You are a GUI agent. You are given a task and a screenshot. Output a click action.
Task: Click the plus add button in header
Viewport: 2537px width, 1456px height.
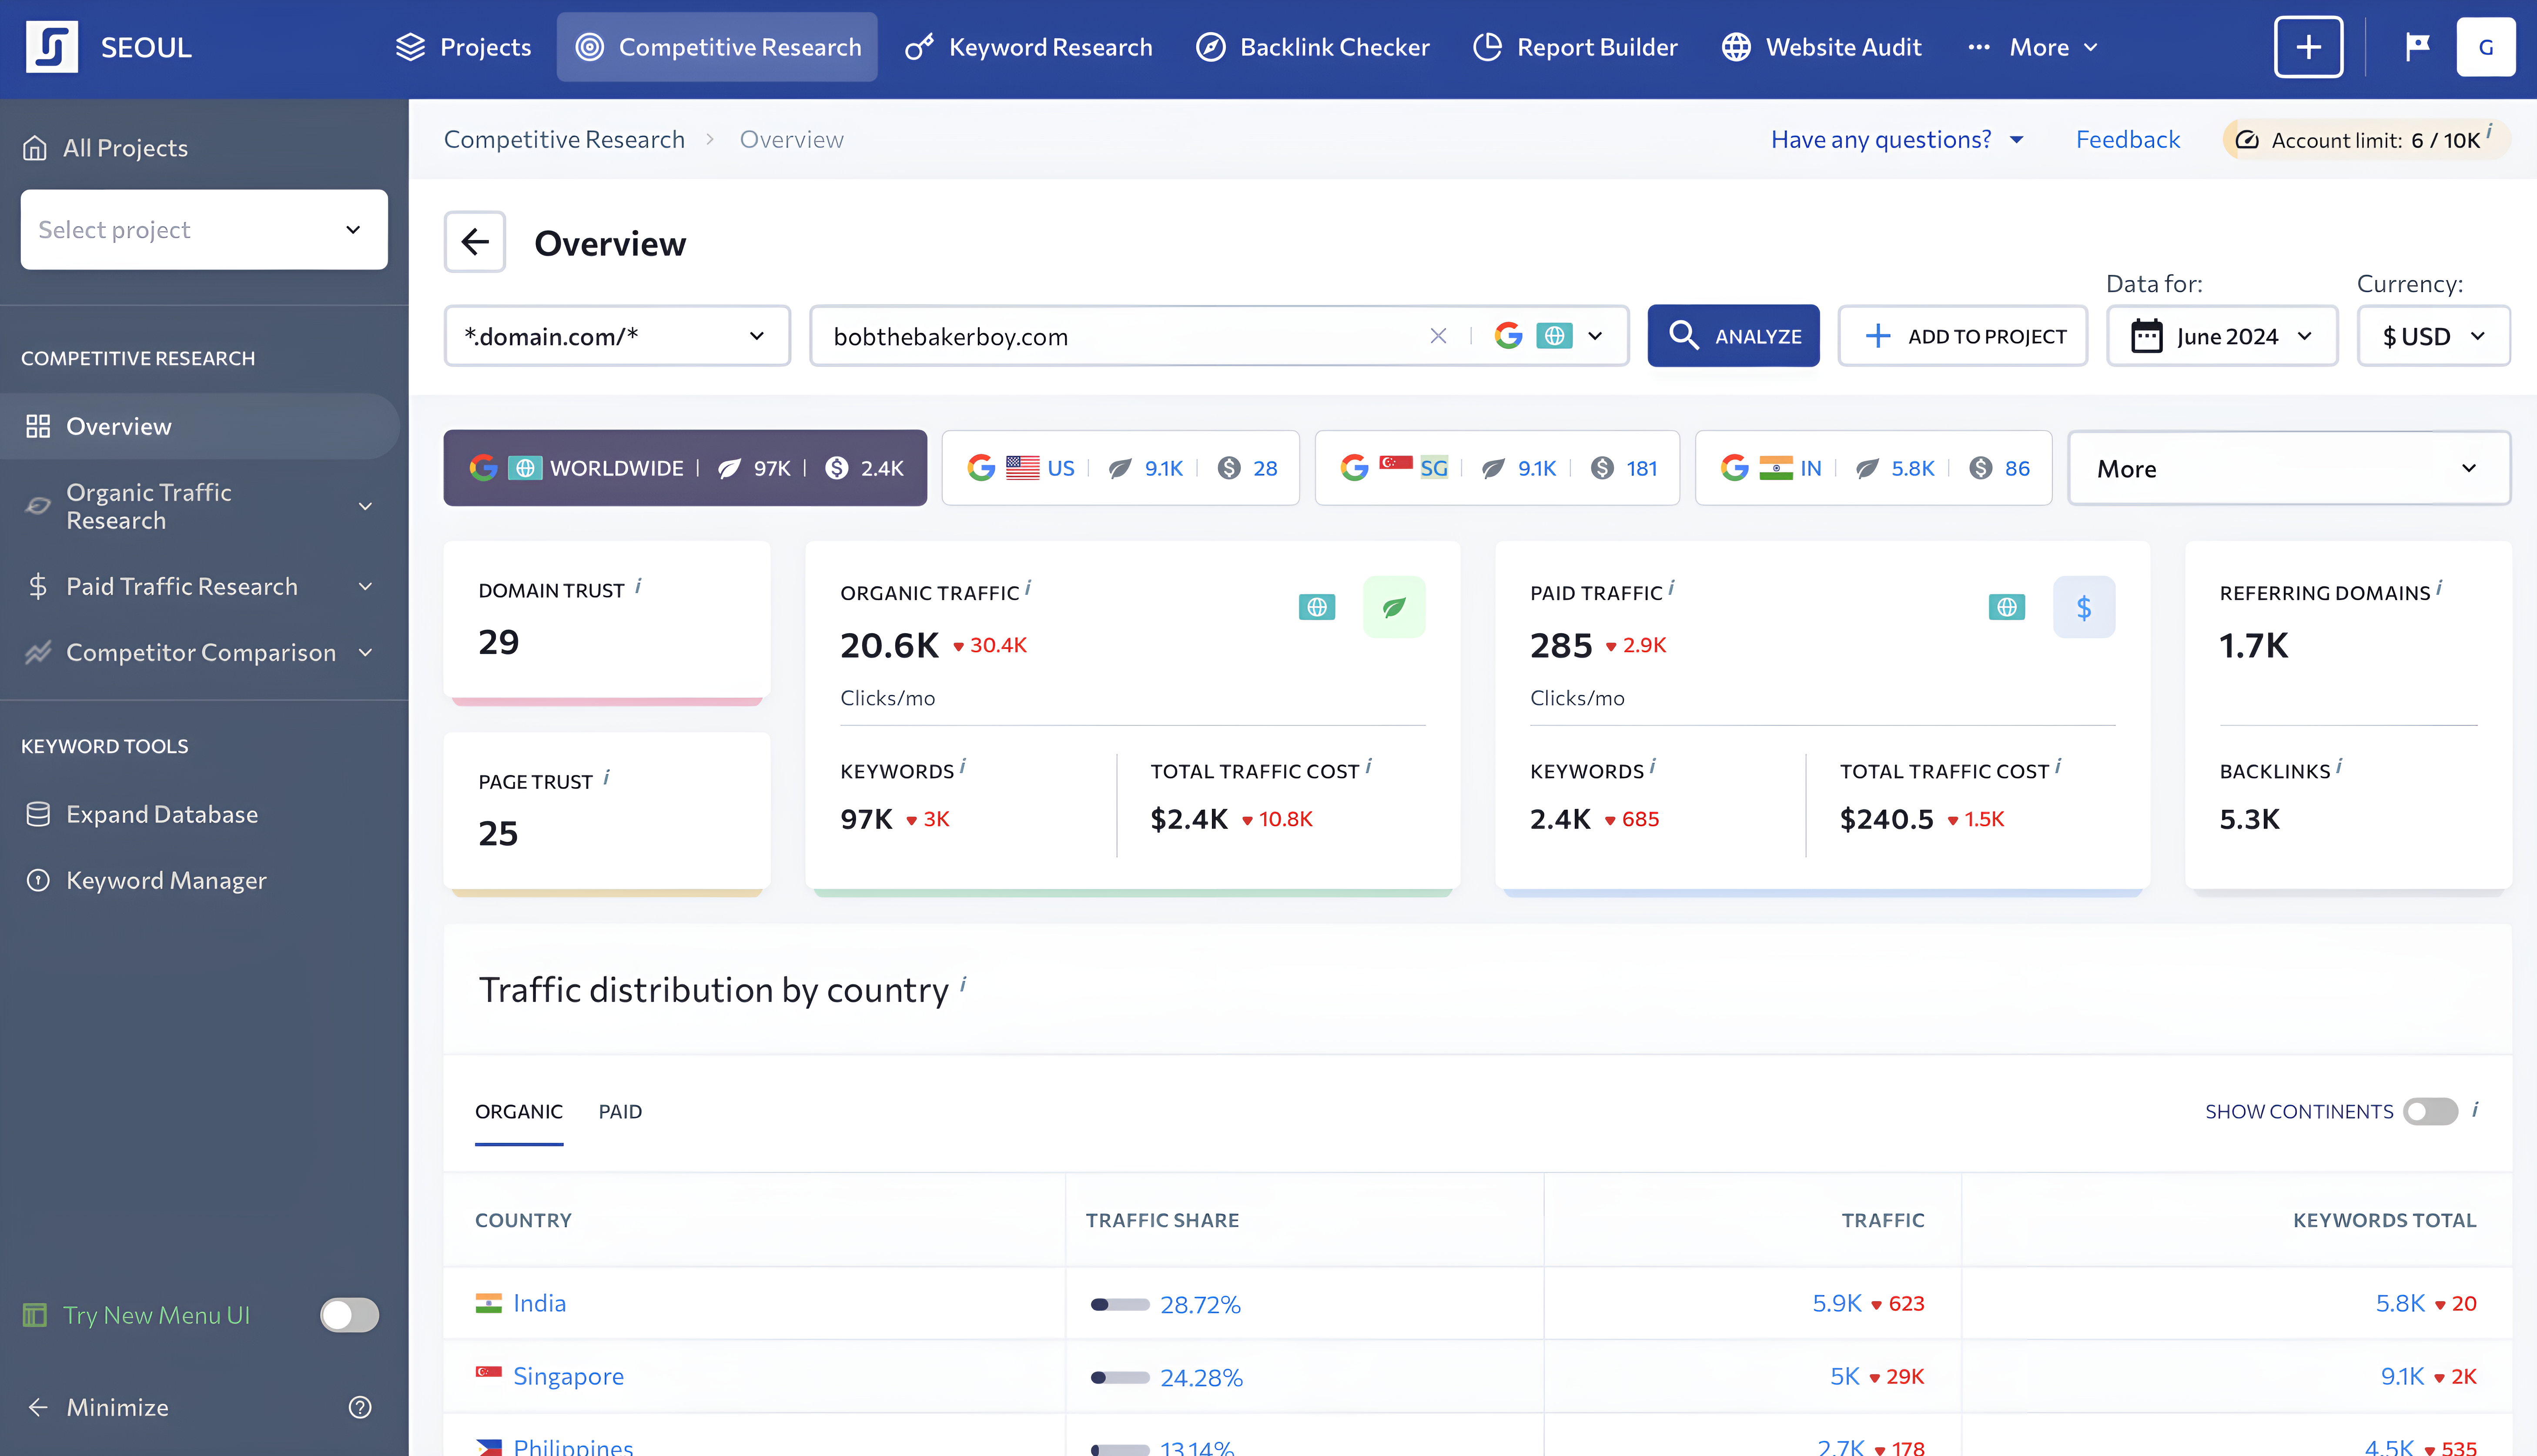(2308, 47)
